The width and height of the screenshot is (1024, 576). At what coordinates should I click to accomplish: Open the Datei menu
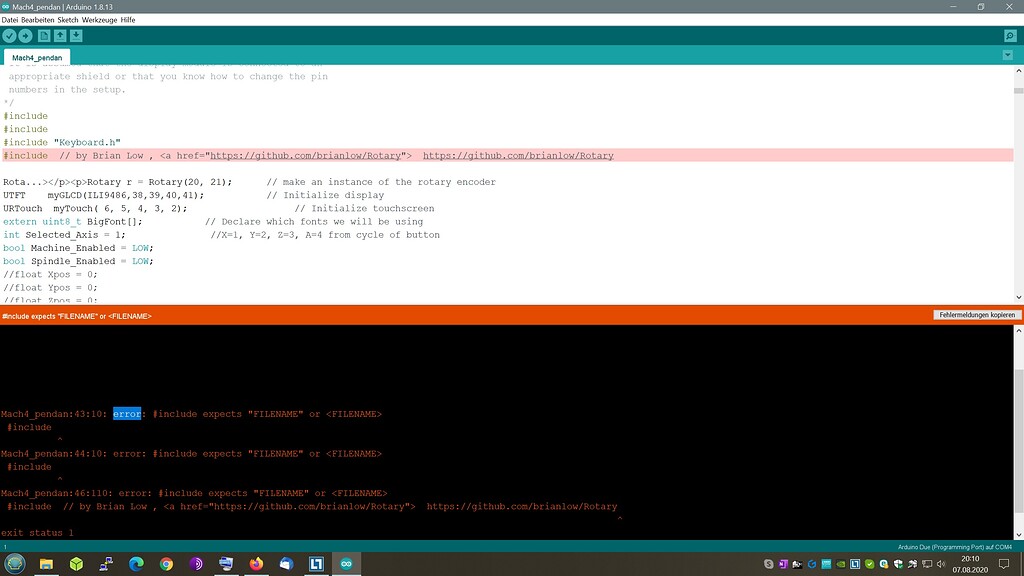[12, 19]
